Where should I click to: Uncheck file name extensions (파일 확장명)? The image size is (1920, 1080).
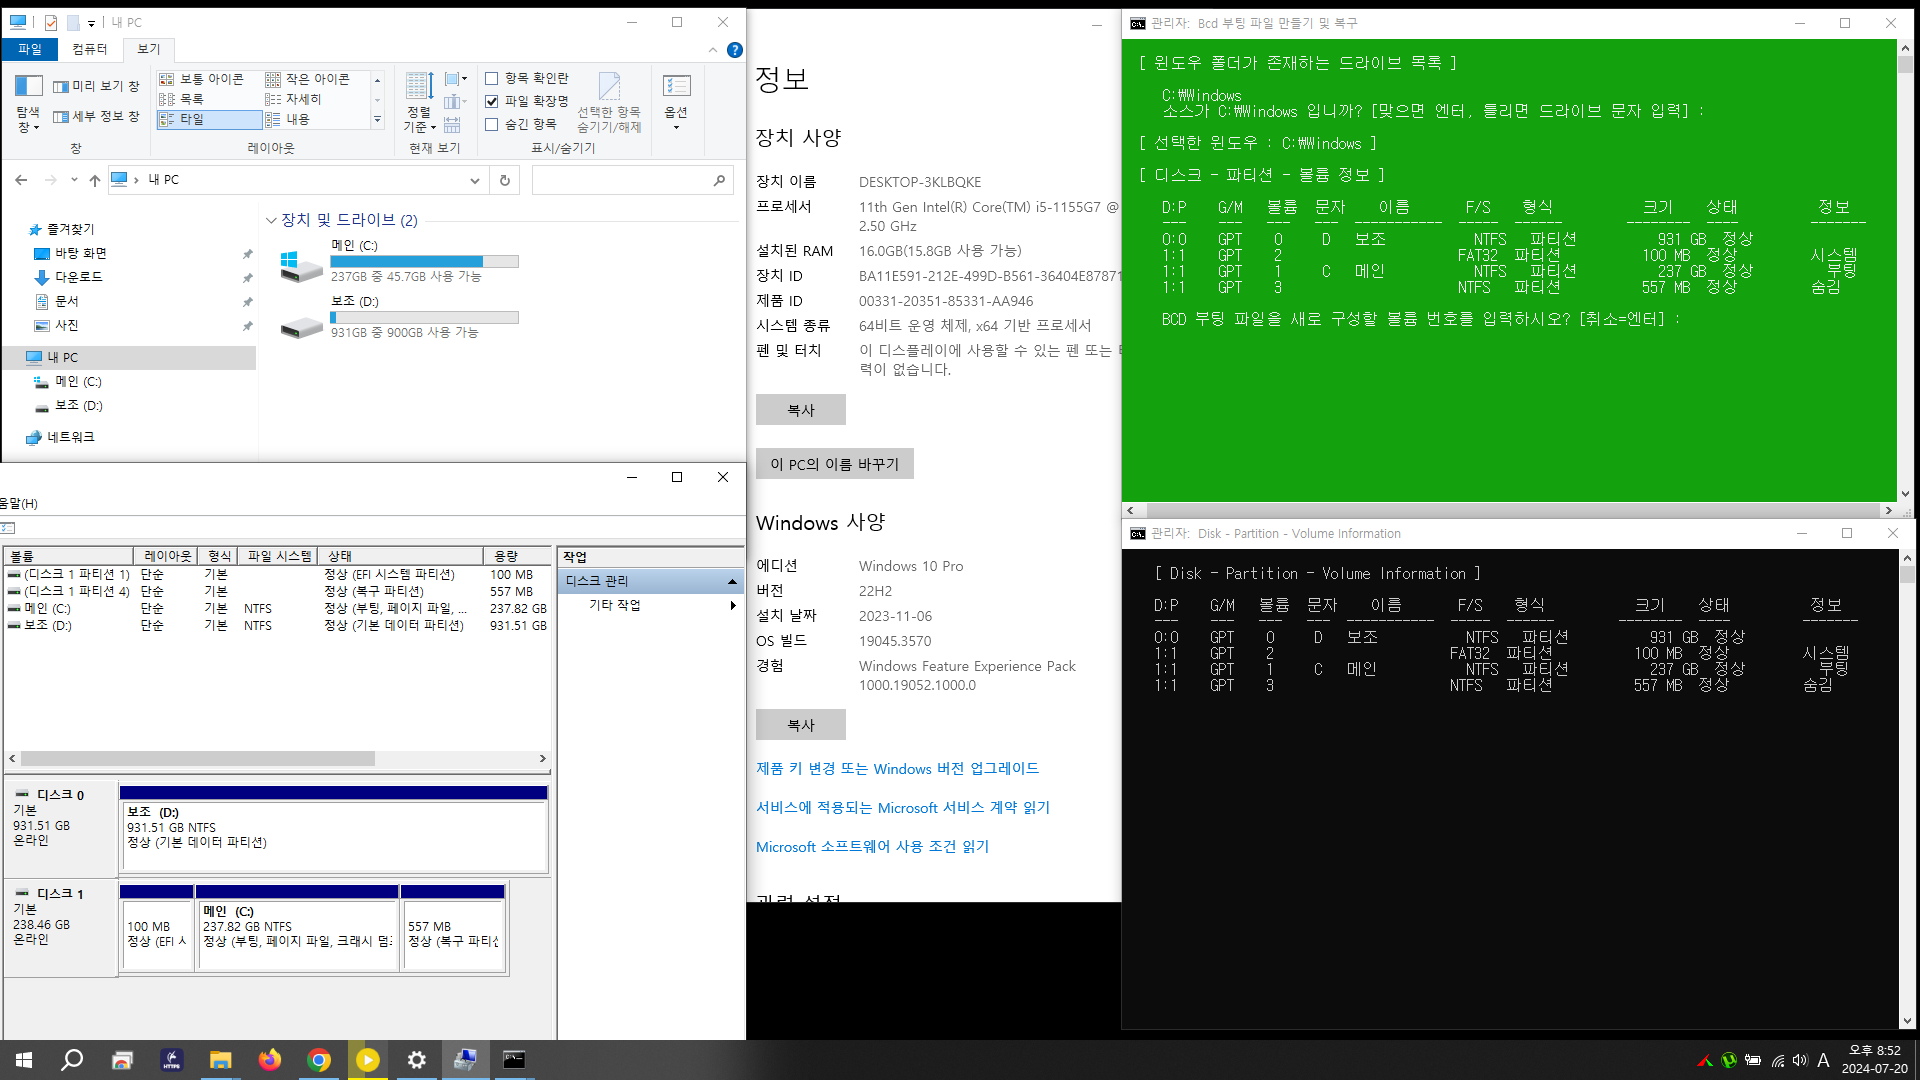coord(492,101)
